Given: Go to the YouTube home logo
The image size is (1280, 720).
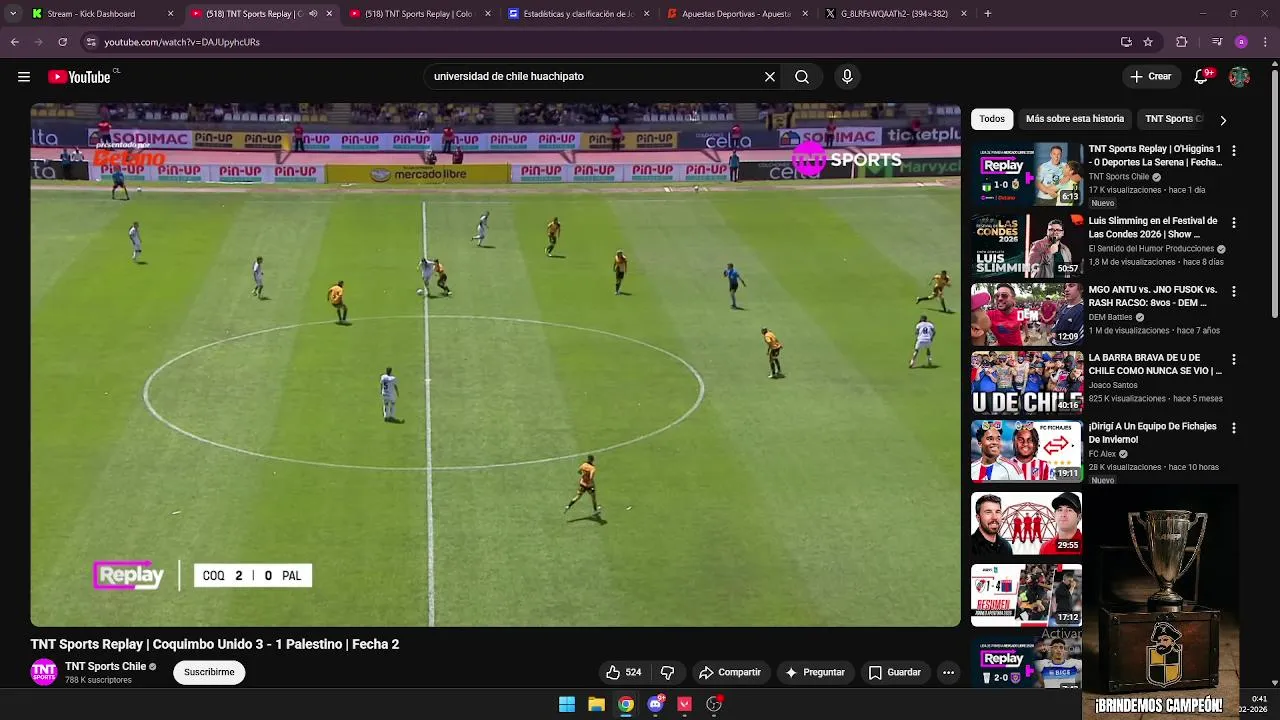Looking at the screenshot, I should click(79, 77).
